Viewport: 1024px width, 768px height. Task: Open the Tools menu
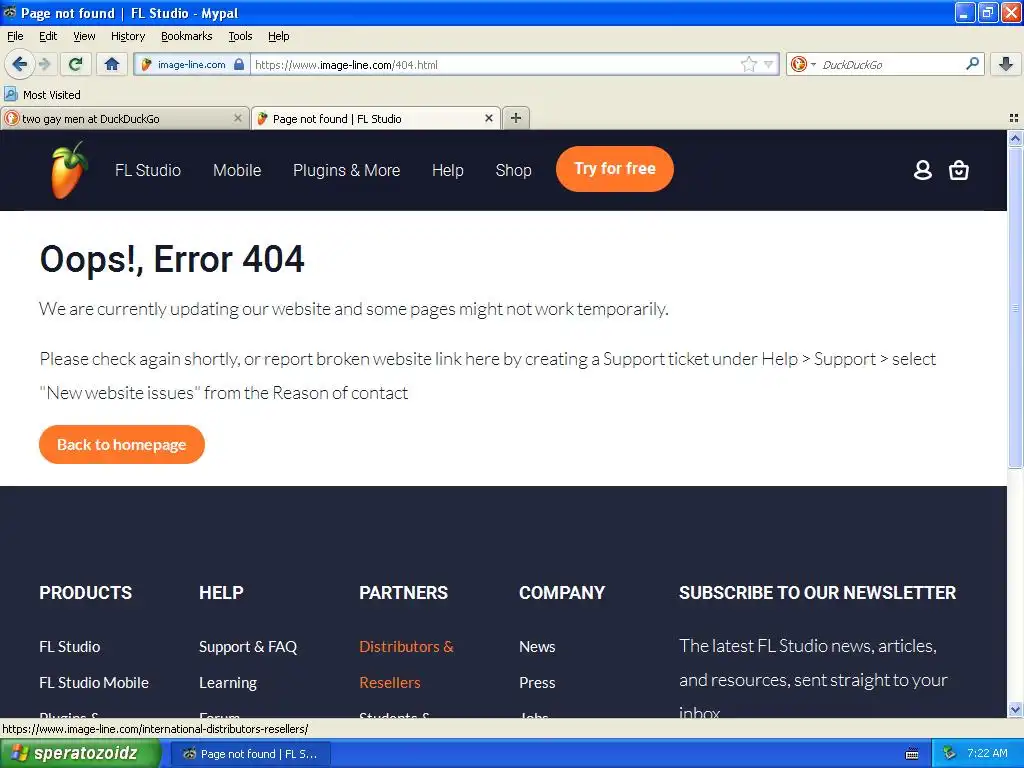[x=240, y=36]
